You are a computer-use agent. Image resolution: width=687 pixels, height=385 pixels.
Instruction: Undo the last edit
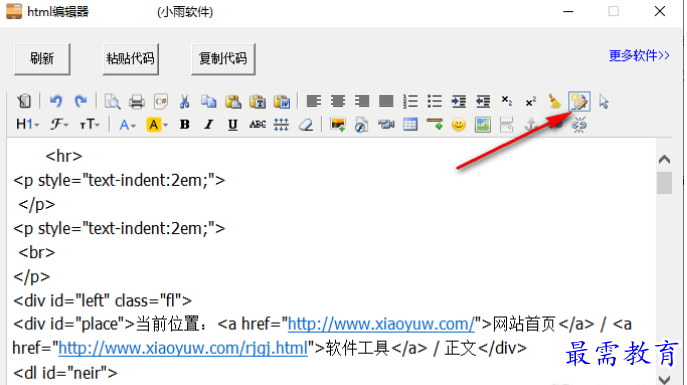point(56,102)
